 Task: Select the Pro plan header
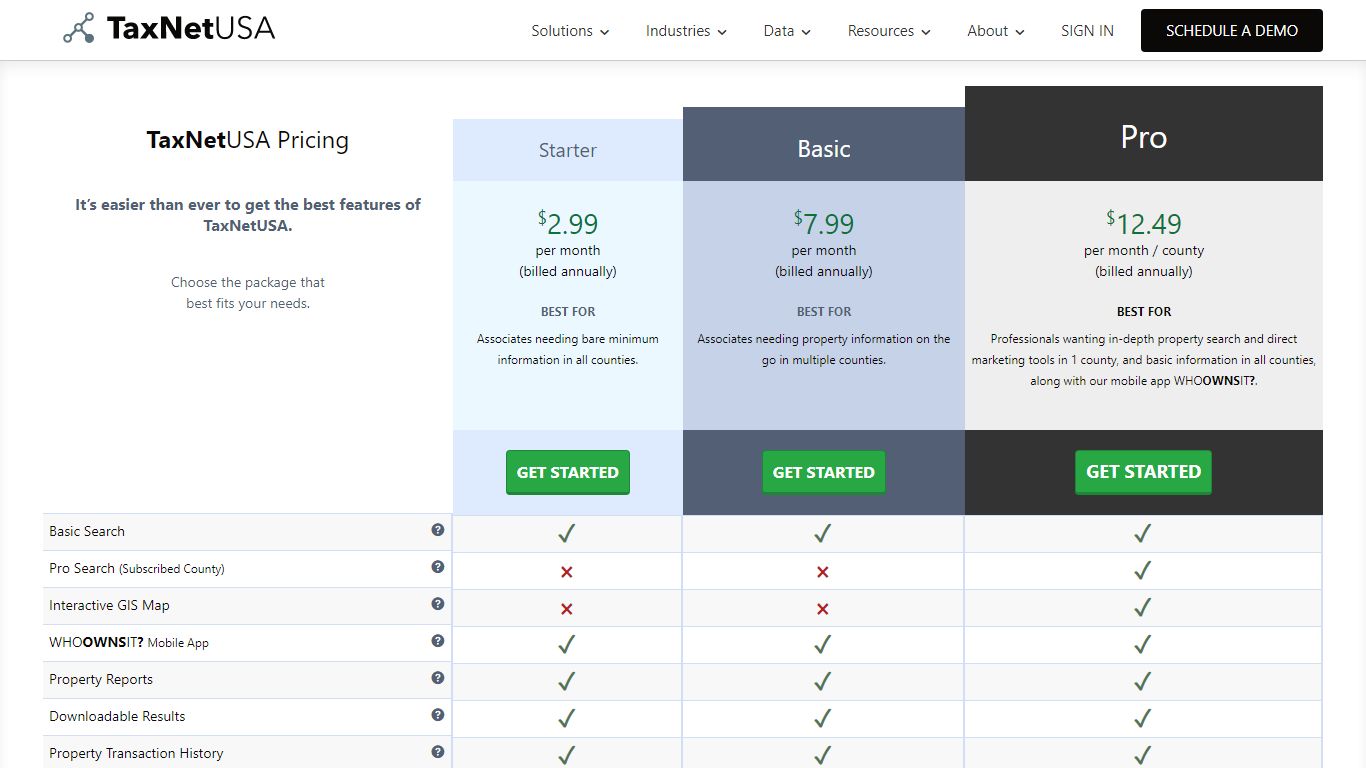click(x=1143, y=136)
